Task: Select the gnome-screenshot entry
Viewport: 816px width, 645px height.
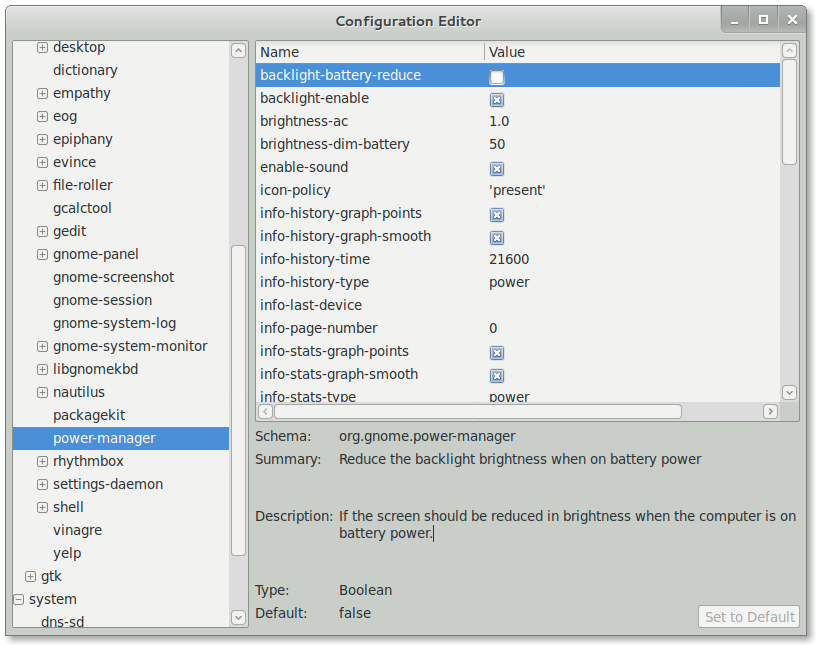Action: [x=113, y=277]
